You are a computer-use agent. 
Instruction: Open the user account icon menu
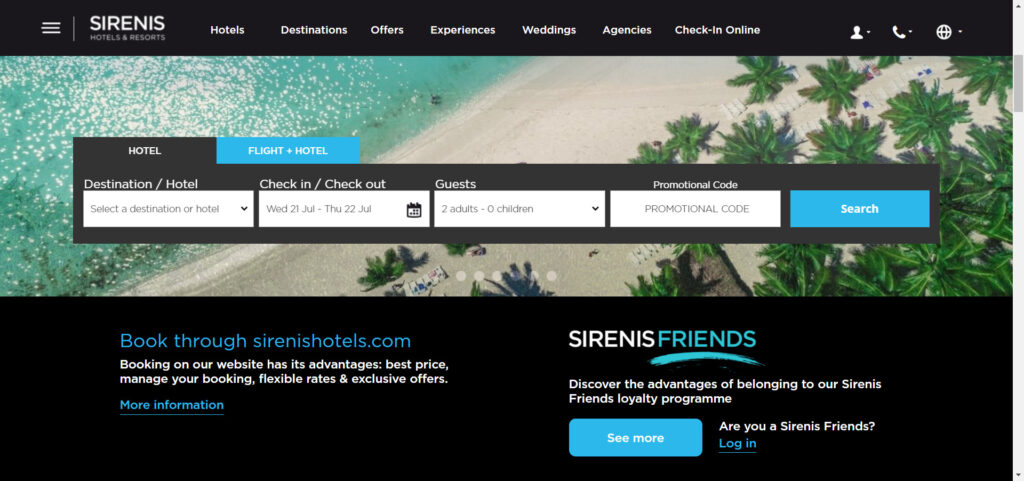(860, 32)
